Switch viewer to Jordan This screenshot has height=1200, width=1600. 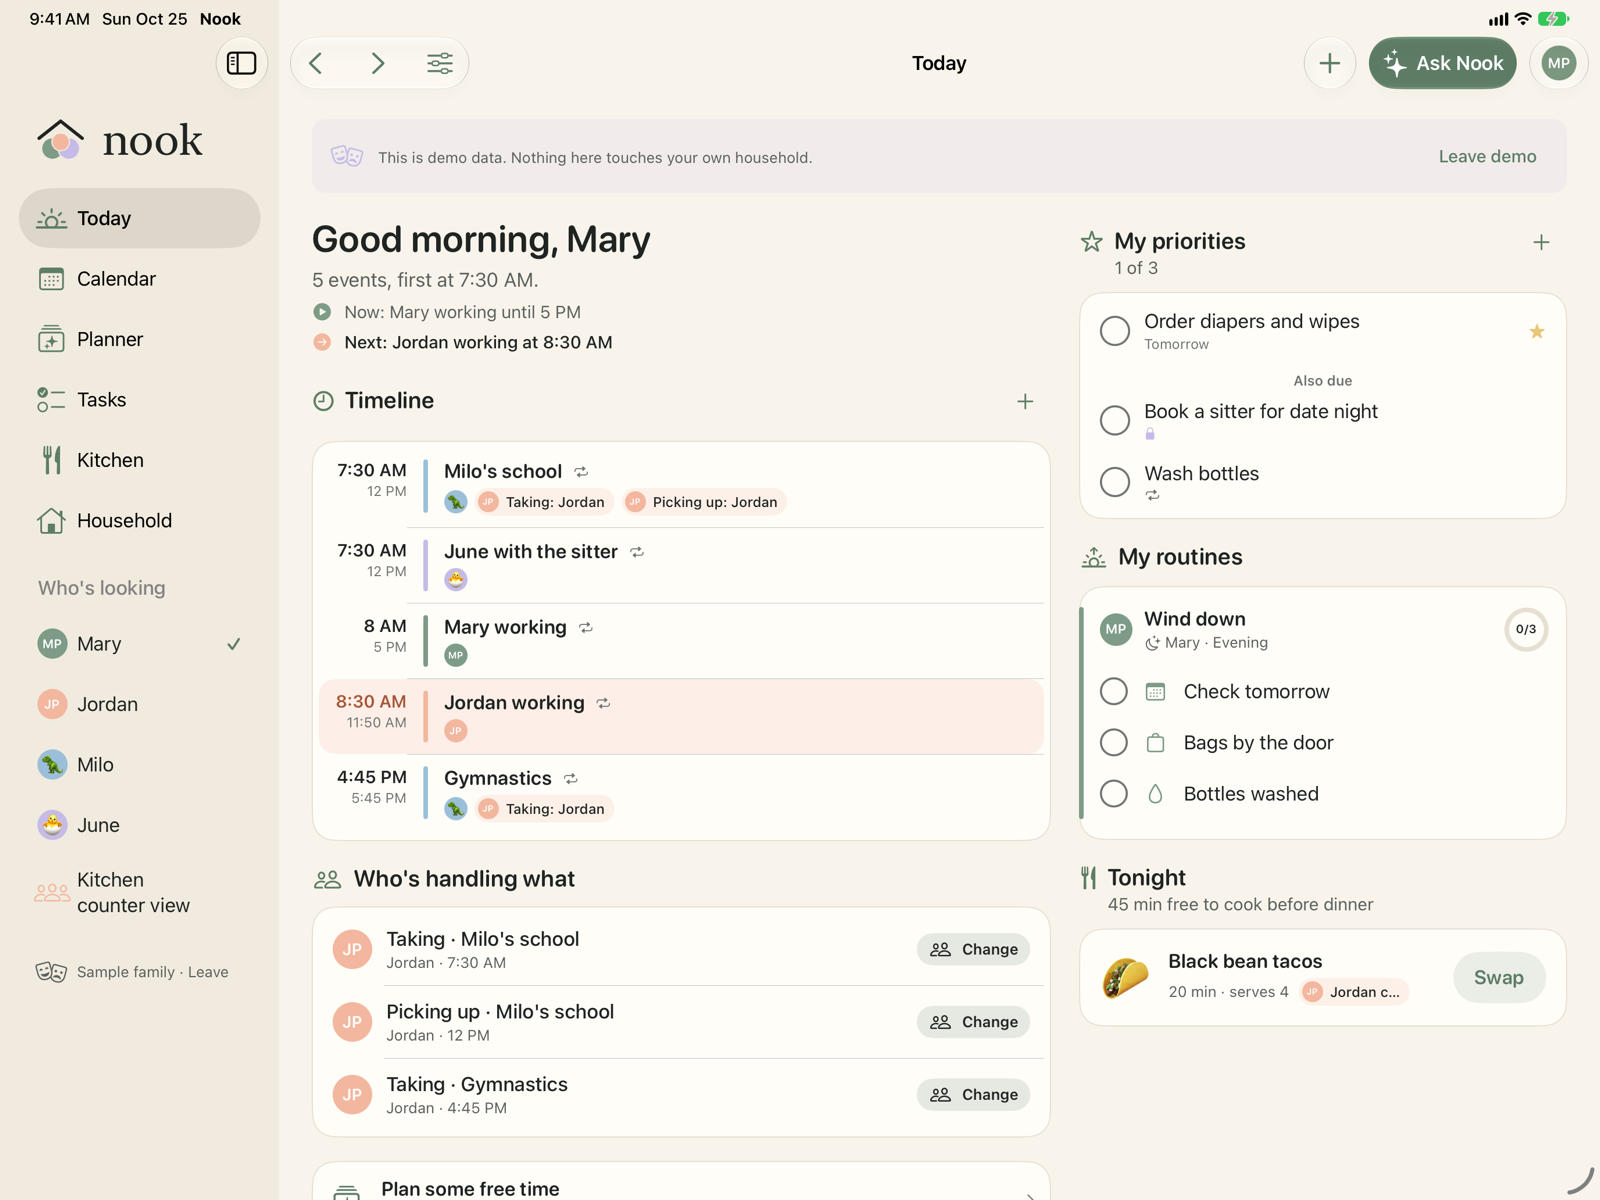pyautogui.click(x=140, y=704)
